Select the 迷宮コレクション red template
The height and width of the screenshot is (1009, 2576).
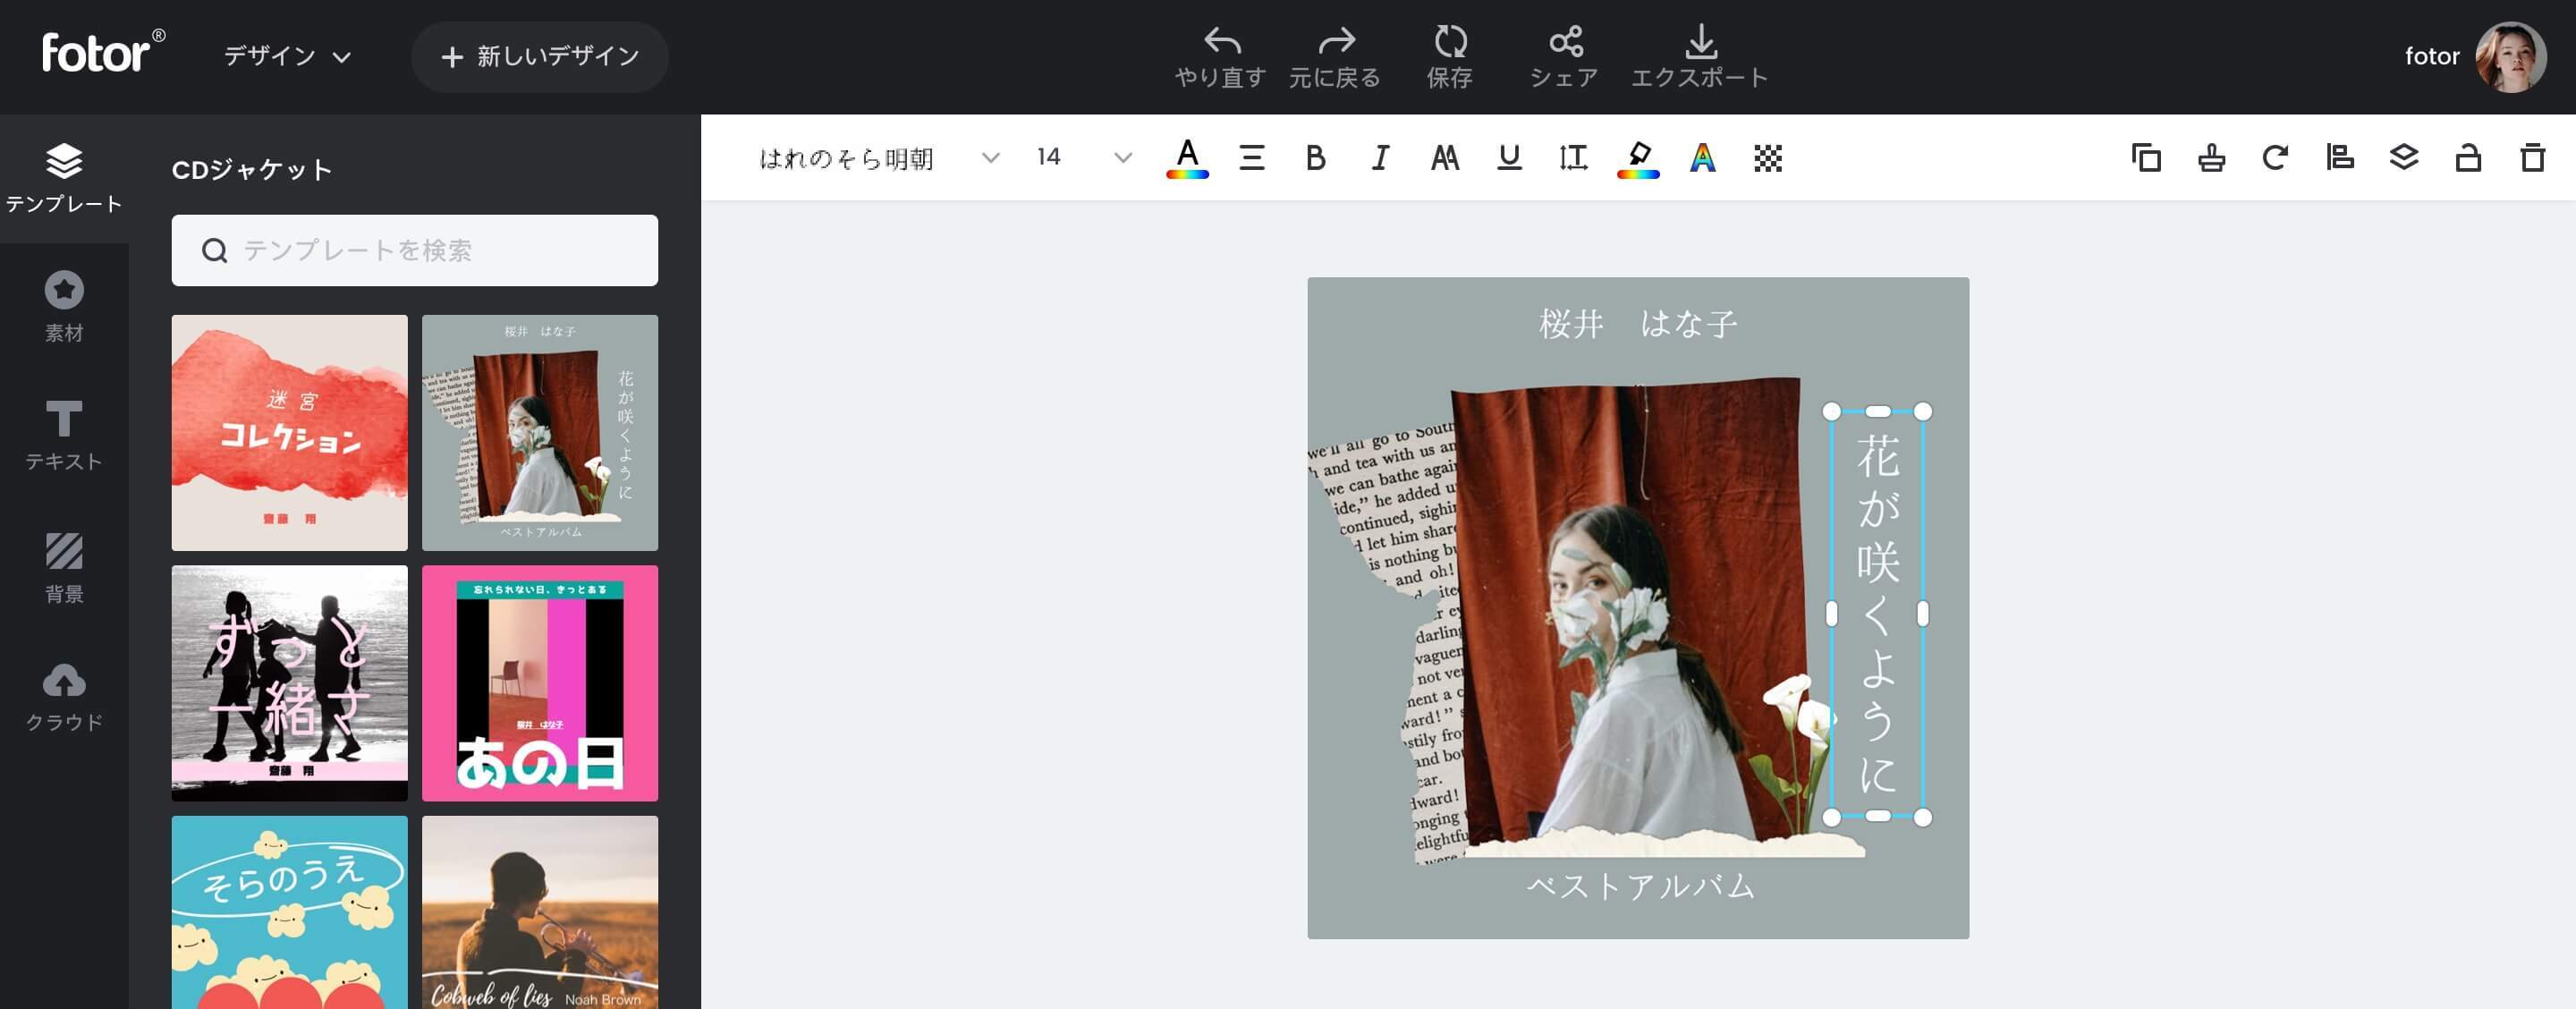[x=290, y=432]
